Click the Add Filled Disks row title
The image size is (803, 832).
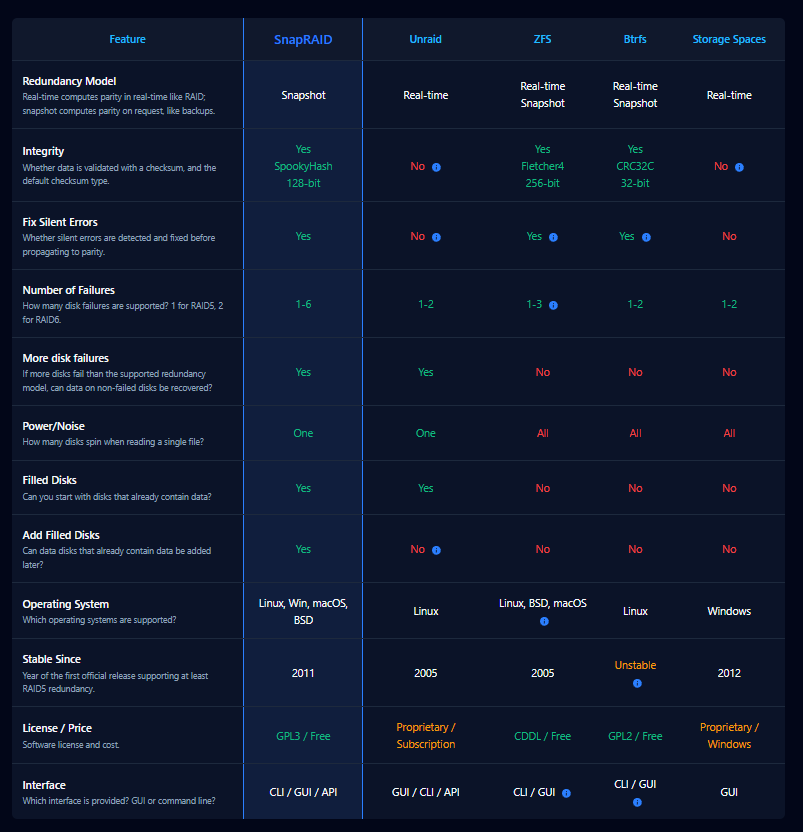[x=61, y=535]
